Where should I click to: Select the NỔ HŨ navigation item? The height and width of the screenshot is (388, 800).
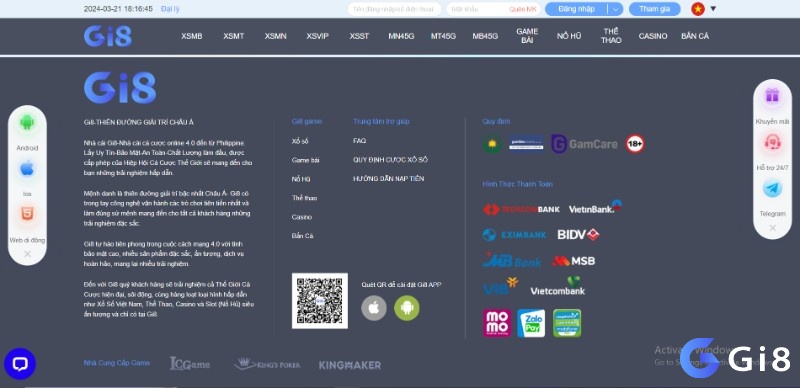click(569, 36)
